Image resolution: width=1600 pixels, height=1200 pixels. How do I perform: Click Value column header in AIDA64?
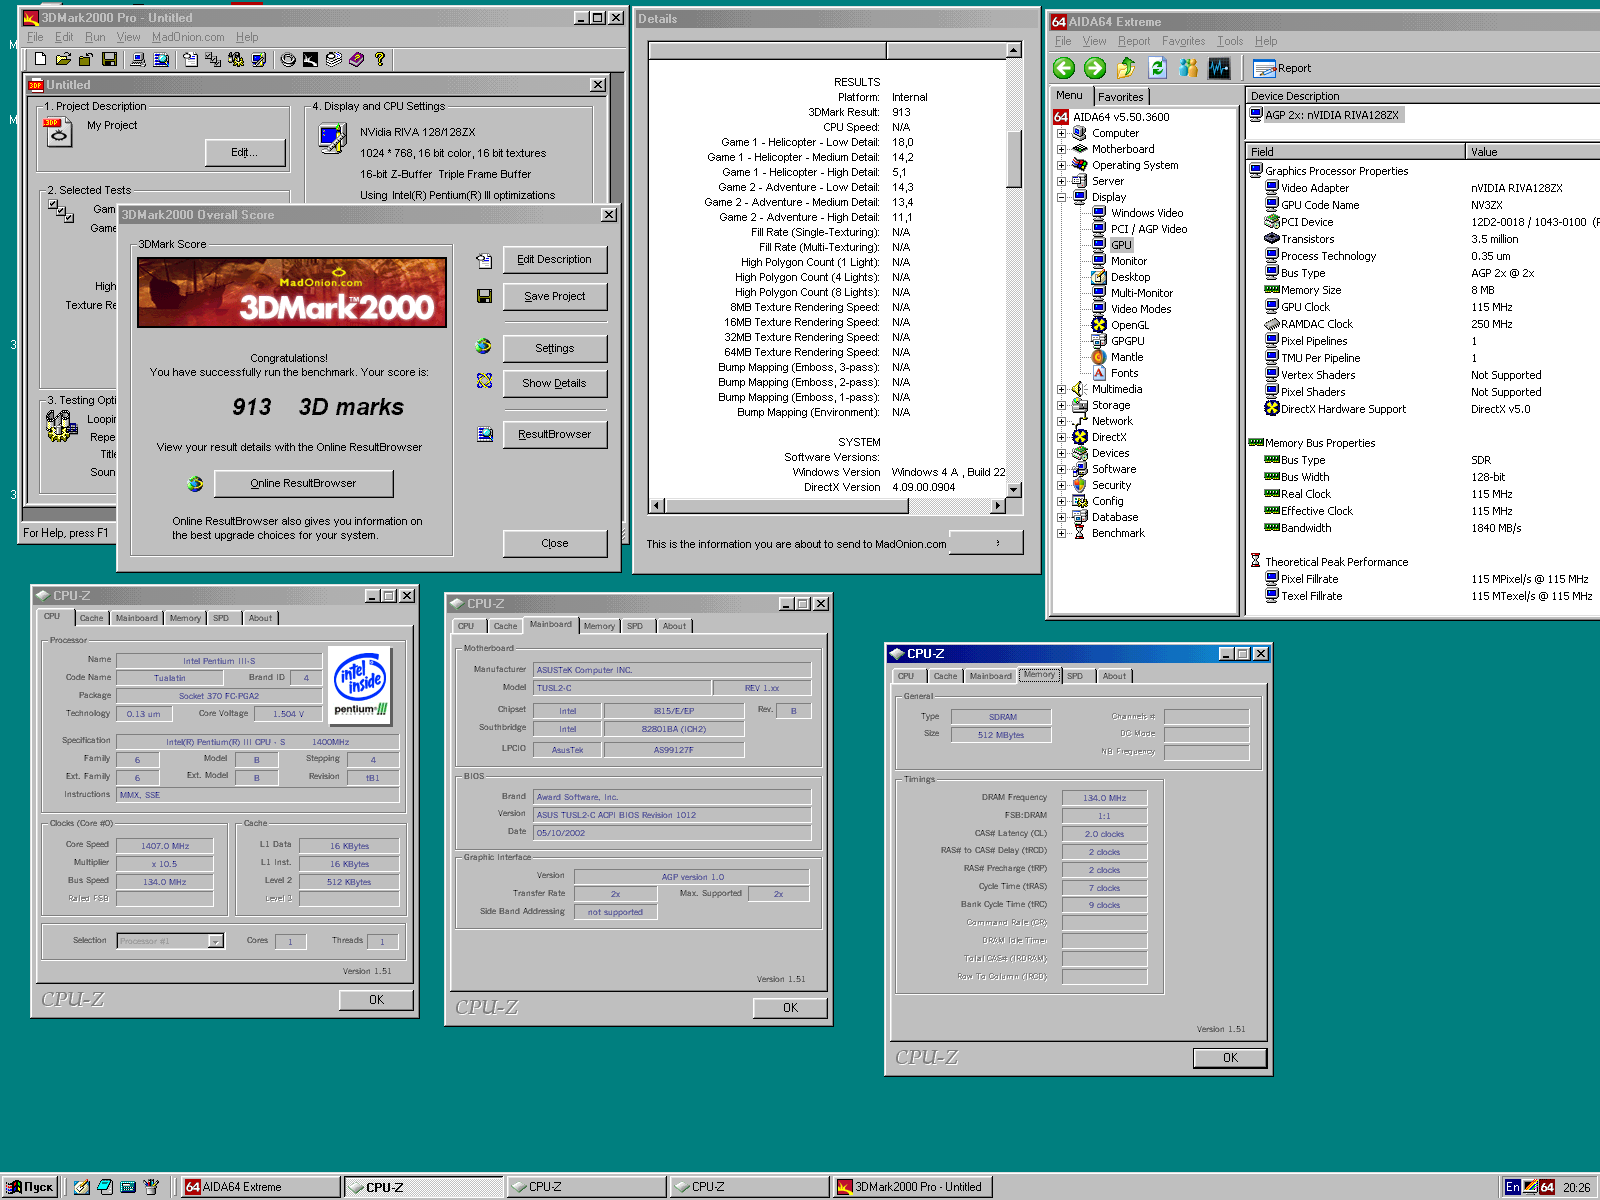1533,152
